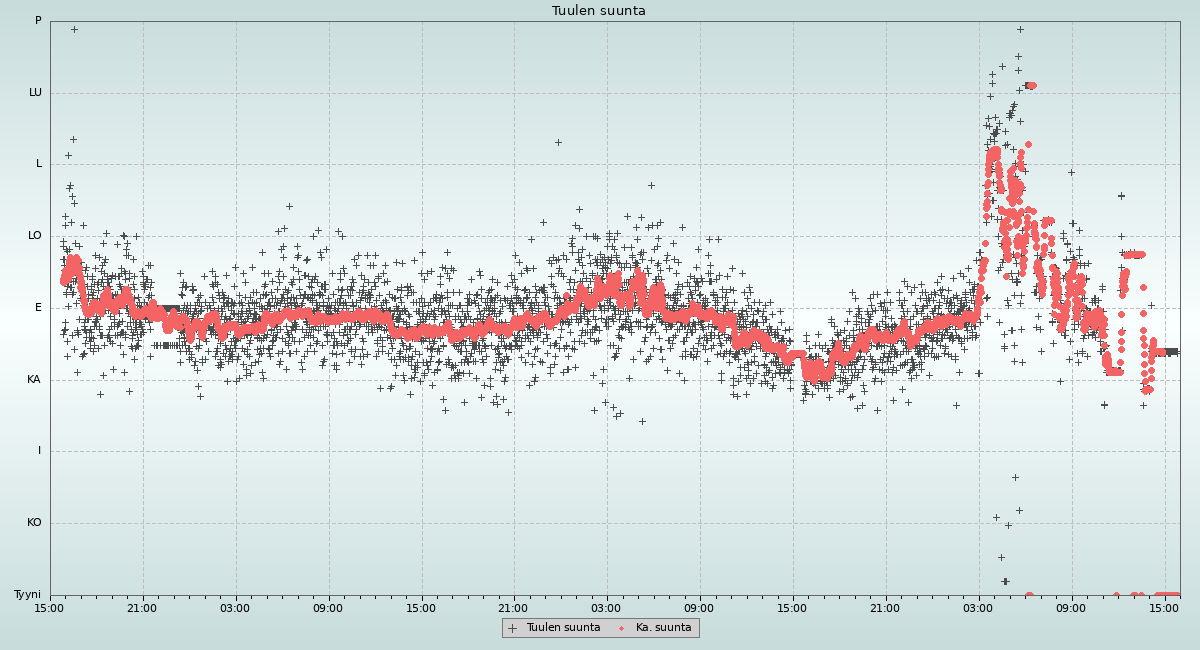The width and height of the screenshot is (1200, 650).
Task: Select the "KO" y-axis label
Action: 34,523
